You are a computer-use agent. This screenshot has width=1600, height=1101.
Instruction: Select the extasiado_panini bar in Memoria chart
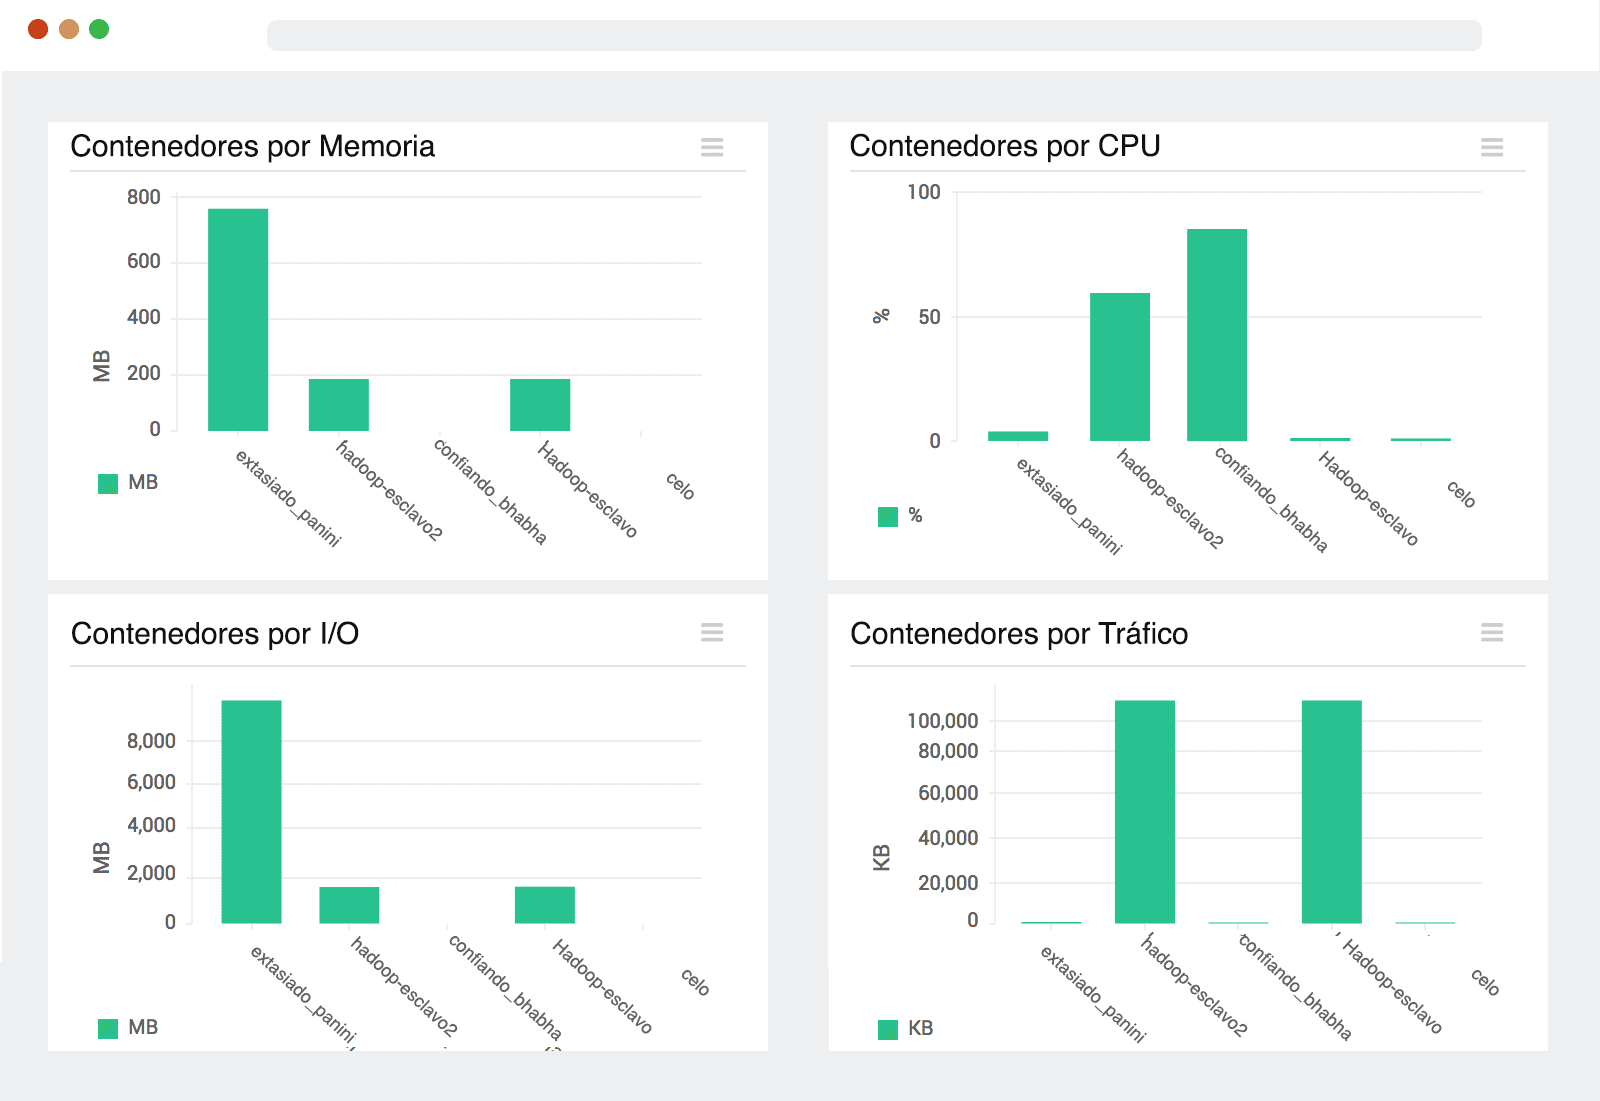[x=238, y=320]
